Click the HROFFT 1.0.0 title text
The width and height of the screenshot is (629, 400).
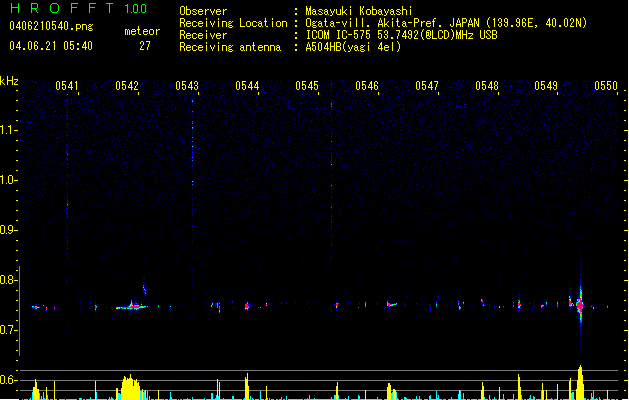[x=78, y=8]
